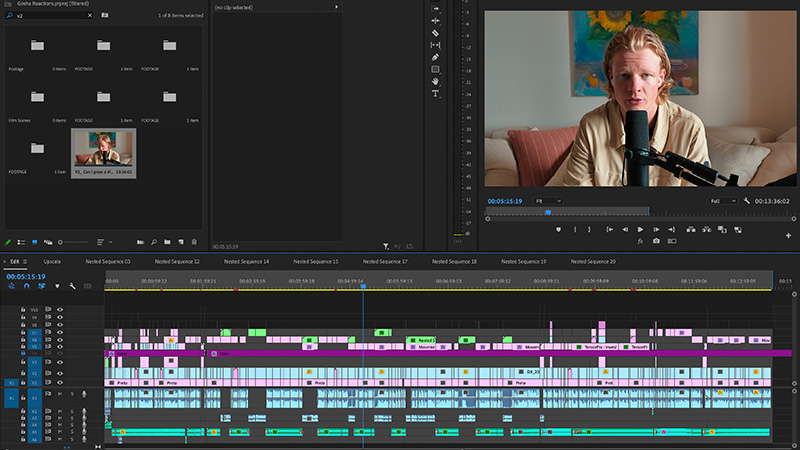Toggle Linked Selection in timeline
This screenshot has height=450, width=800.
pyautogui.click(x=42, y=286)
